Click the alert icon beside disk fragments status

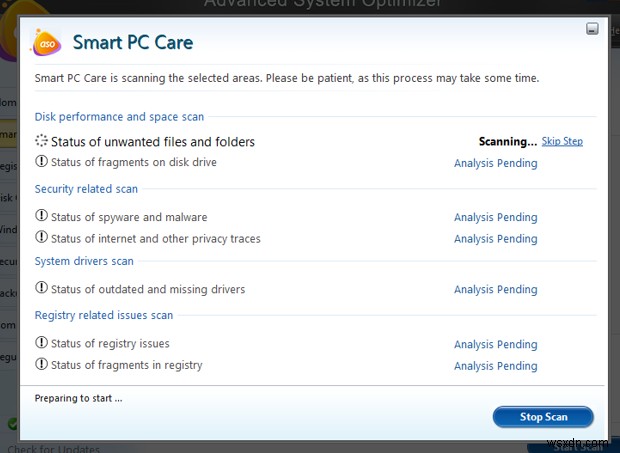click(x=42, y=162)
